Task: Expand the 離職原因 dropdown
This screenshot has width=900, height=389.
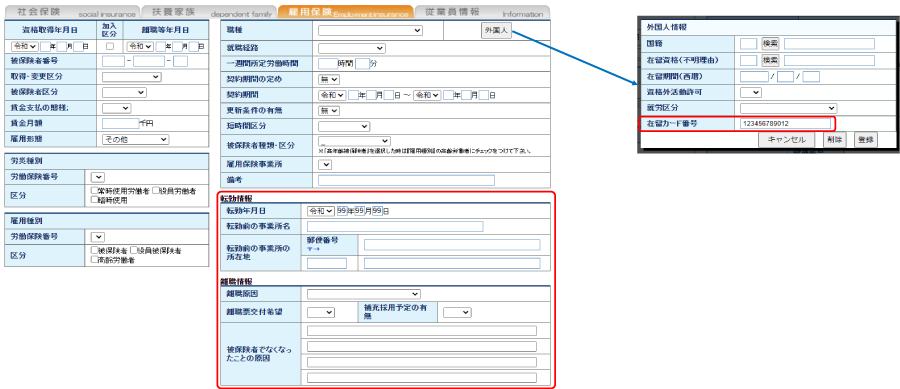Action: [x=364, y=294]
